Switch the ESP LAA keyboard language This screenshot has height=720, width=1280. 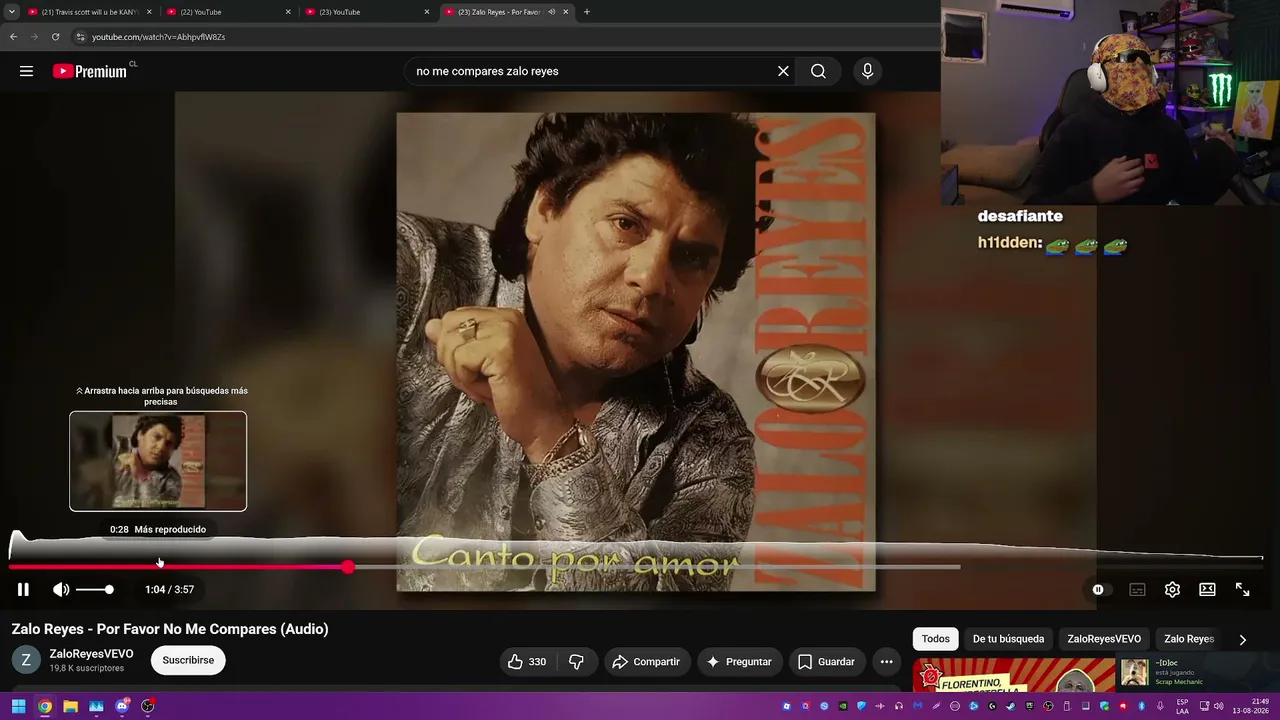[x=1183, y=706]
